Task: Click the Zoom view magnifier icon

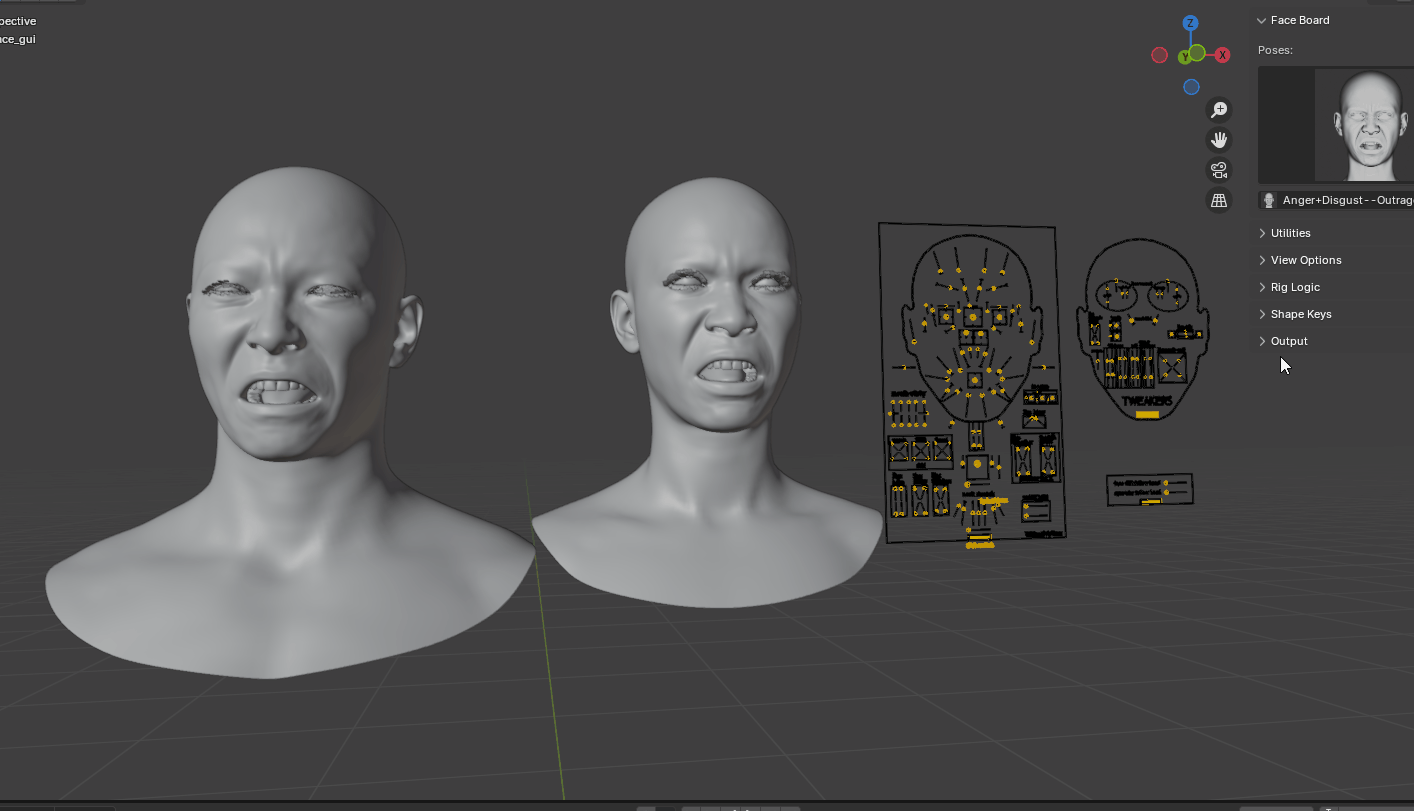Action: [x=1219, y=110]
